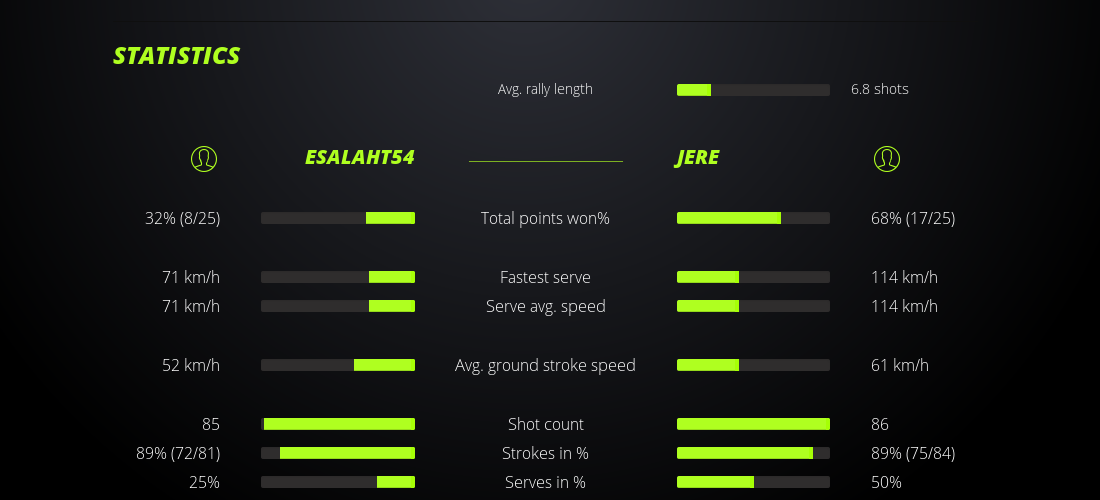Click ESALAHT54's fastest serve bar

pyautogui.click(x=338, y=277)
